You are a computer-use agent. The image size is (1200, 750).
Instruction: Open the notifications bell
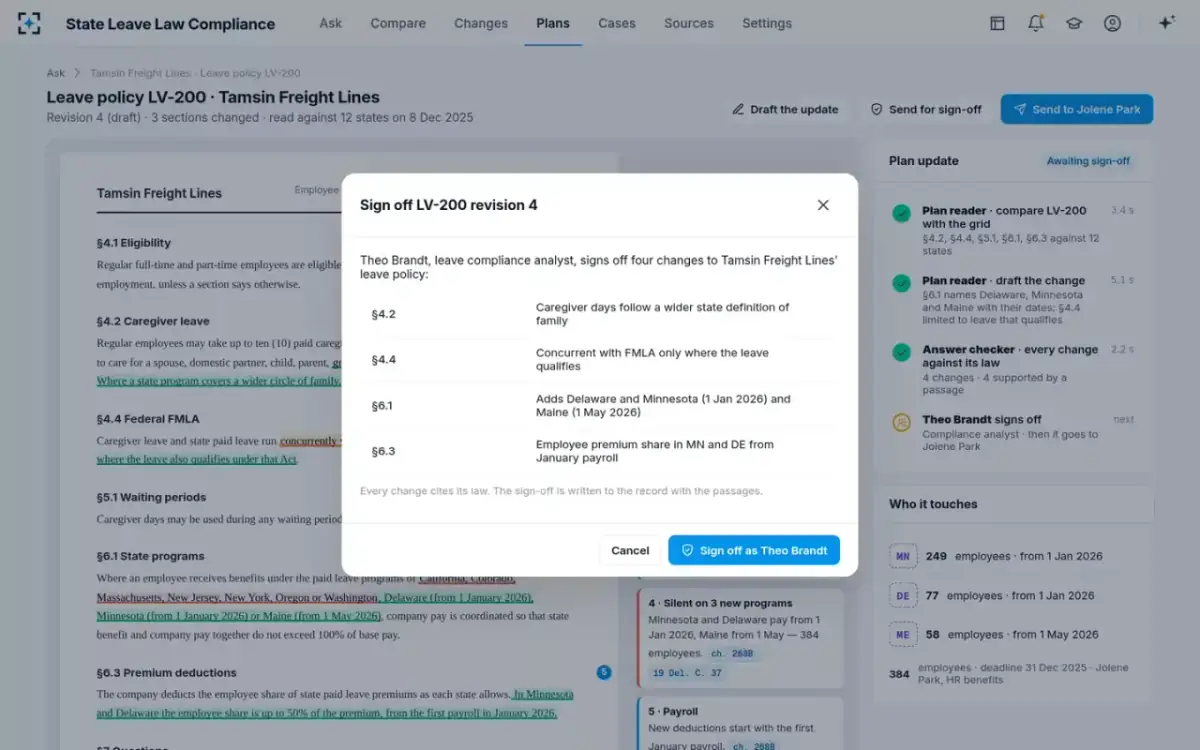coord(1035,23)
